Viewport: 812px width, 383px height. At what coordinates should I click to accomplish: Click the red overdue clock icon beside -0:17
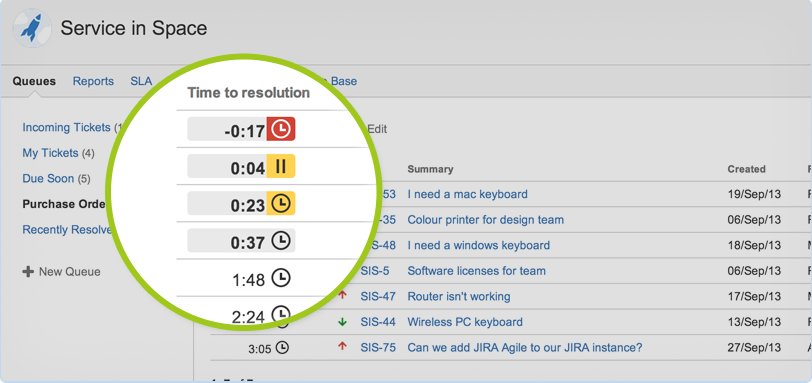(281, 129)
